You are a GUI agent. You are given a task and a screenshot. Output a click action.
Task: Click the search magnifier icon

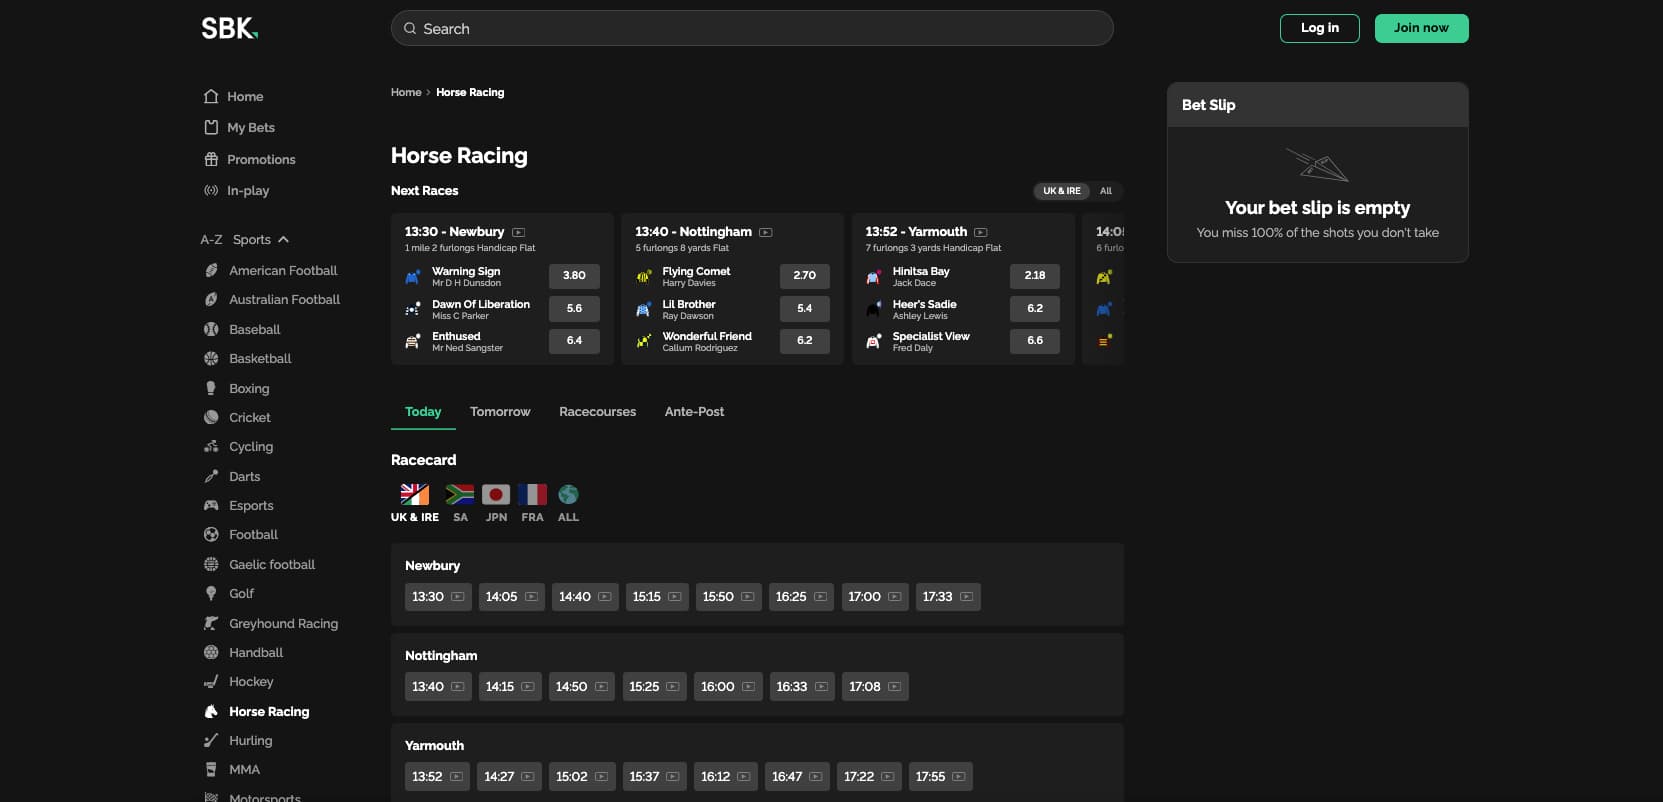coord(410,29)
